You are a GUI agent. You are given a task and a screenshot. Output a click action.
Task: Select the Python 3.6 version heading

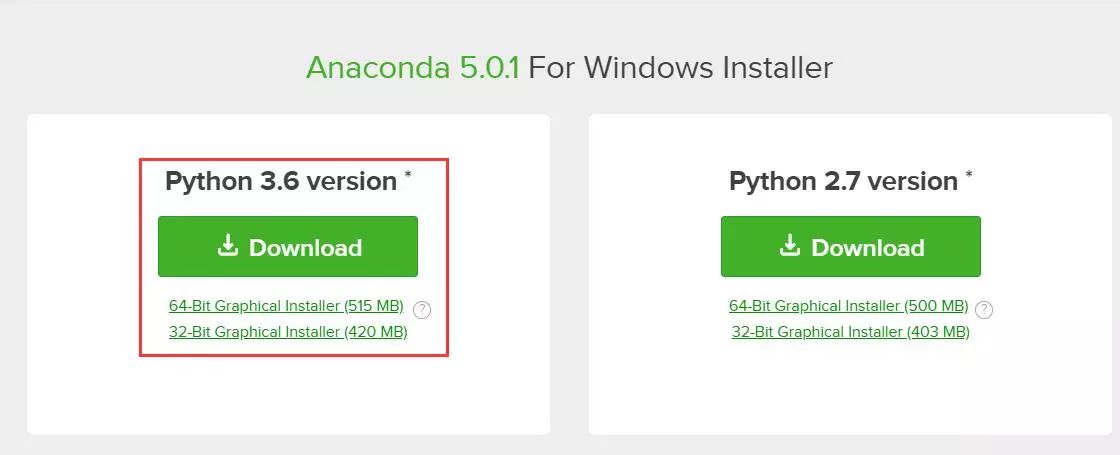(281, 181)
